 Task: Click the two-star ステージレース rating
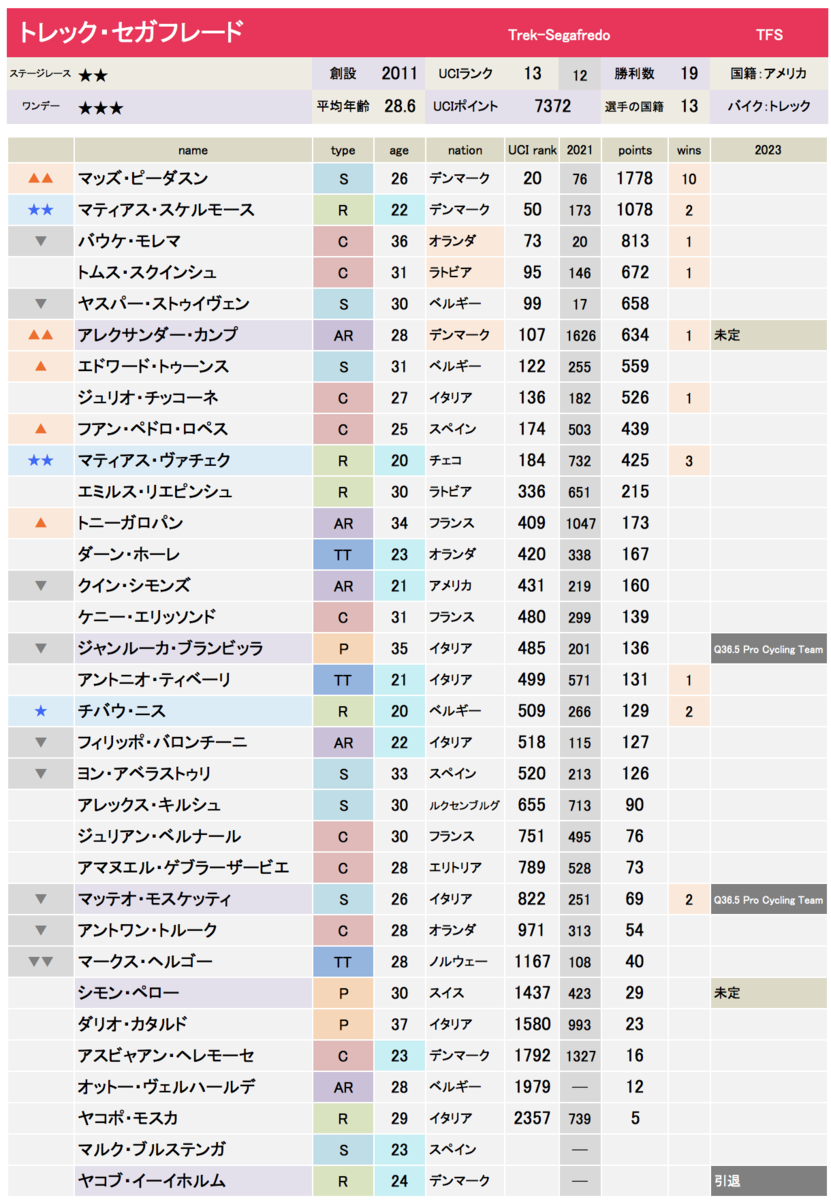(x=93, y=75)
